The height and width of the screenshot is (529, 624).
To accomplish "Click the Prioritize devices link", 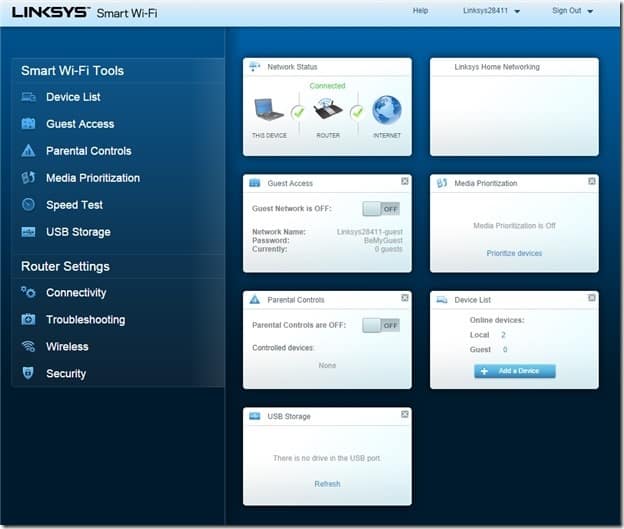I will (x=514, y=253).
